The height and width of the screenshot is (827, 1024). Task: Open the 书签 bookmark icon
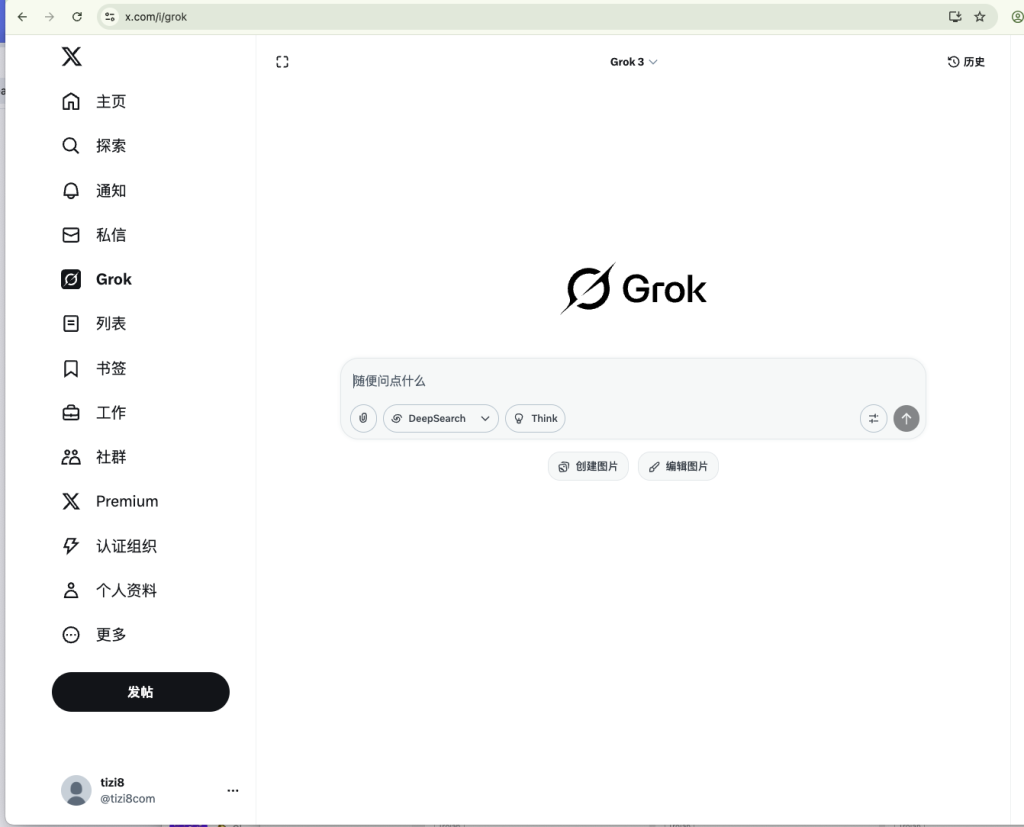click(x=71, y=368)
